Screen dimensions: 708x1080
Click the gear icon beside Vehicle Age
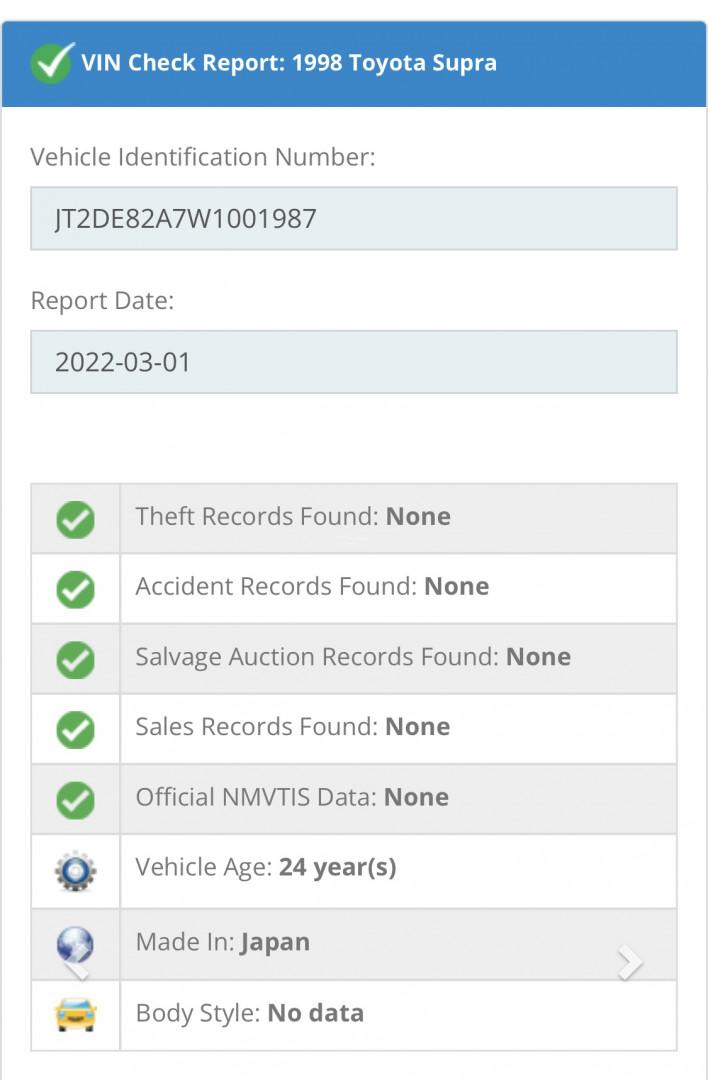click(75, 870)
